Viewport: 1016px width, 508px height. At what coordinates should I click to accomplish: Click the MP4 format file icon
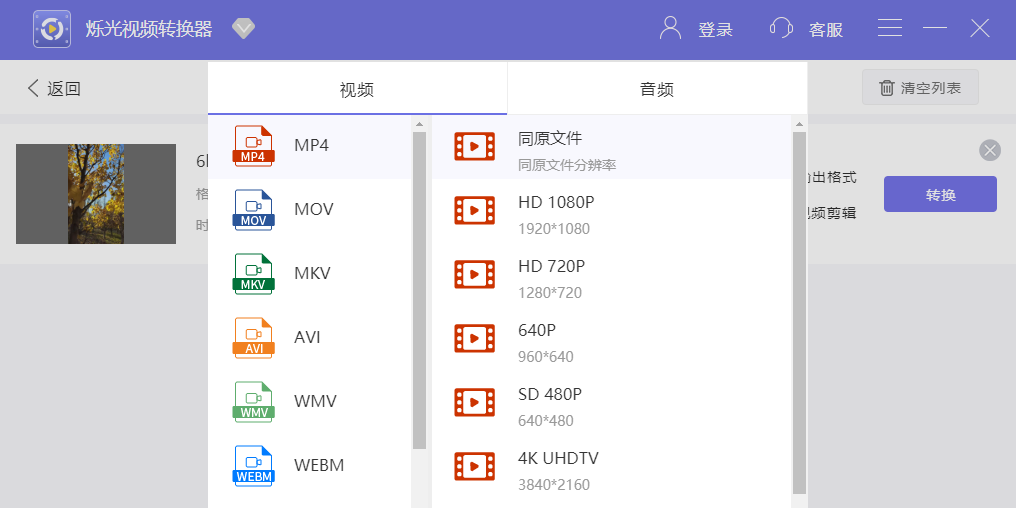point(253,146)
